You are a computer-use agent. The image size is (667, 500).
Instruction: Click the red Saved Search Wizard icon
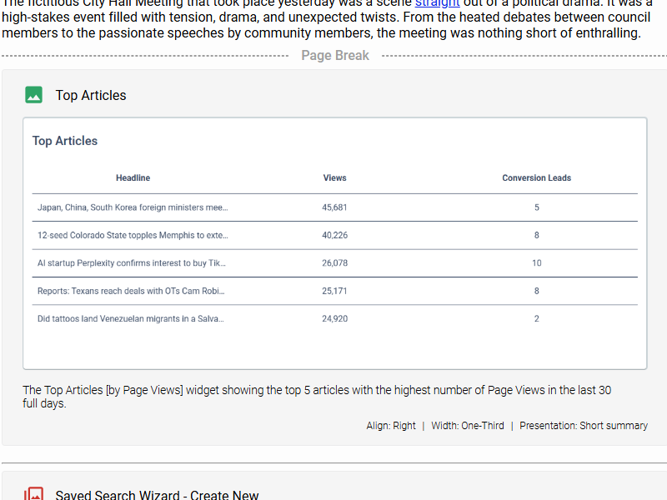34,494
